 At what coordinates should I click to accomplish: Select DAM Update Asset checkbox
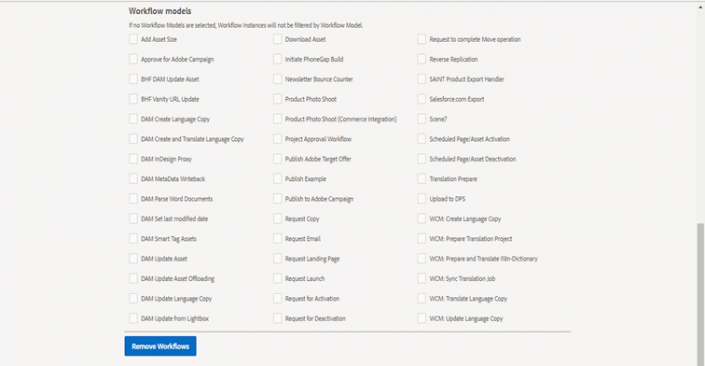click(133, 259)
